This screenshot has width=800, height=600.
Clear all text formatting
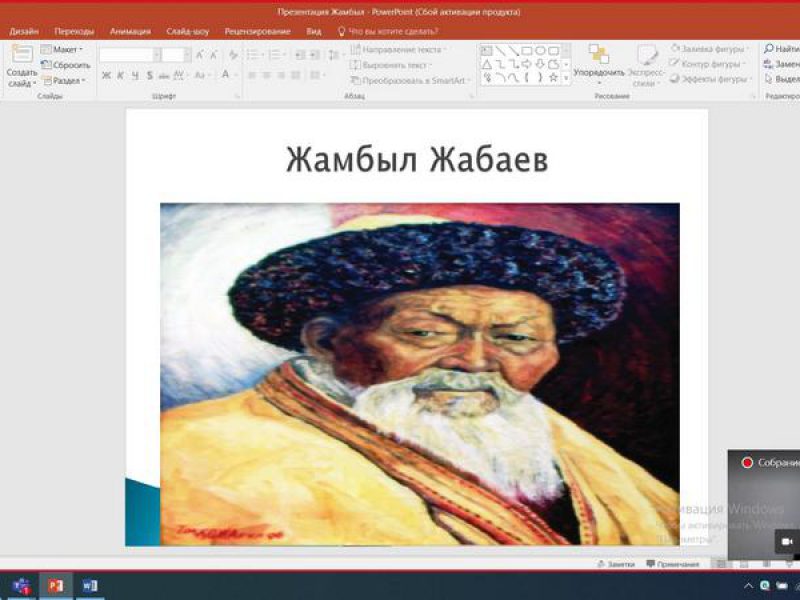(233, 55)
